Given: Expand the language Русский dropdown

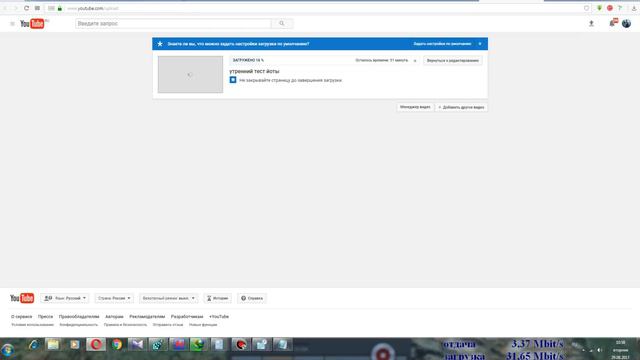Looking at the screenshot, I should (x=65, y=298).
